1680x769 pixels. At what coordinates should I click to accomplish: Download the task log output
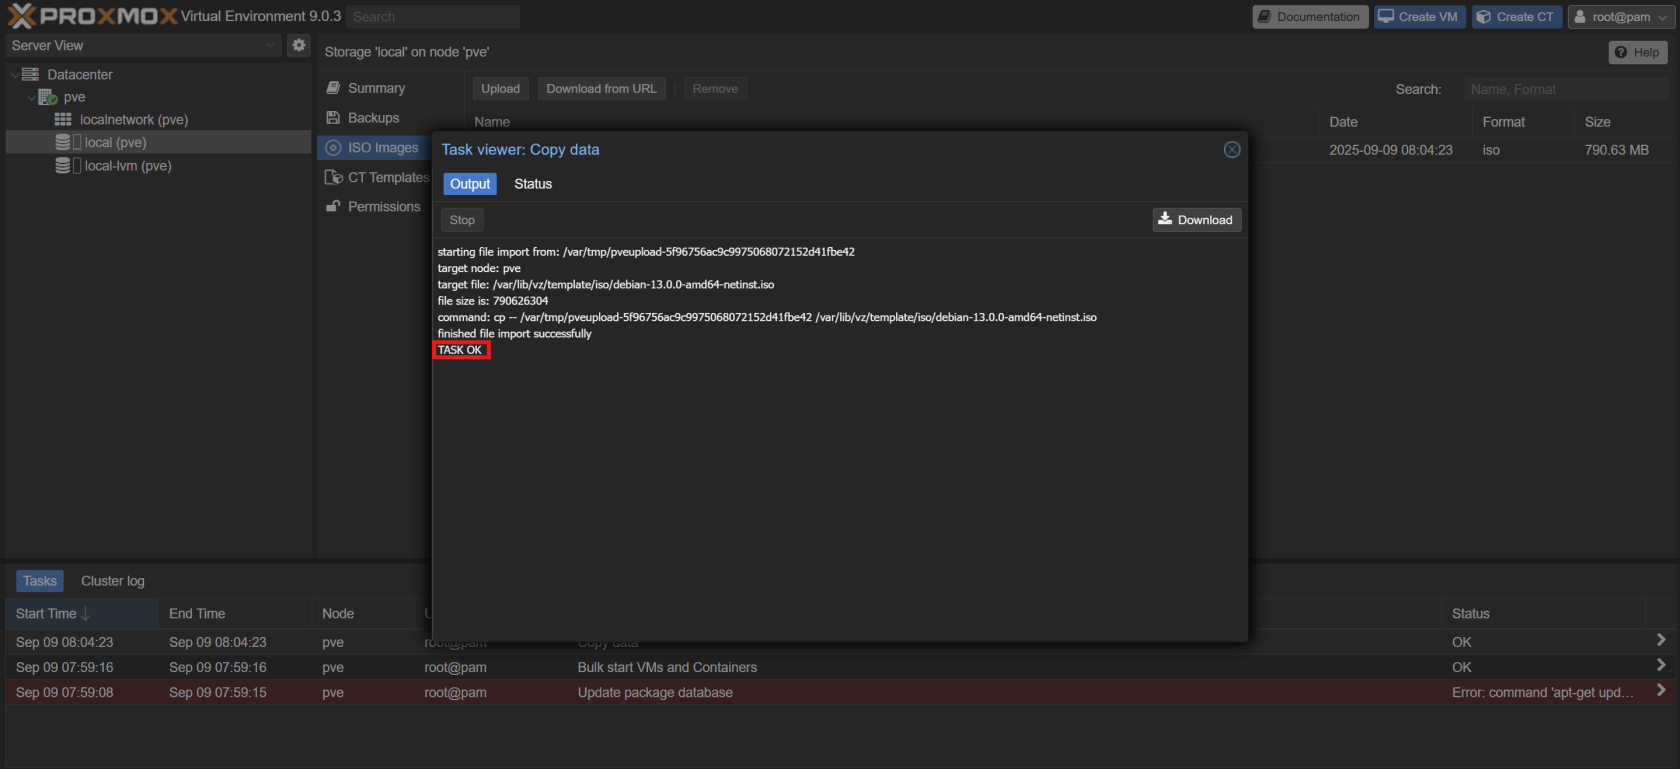pyautogui.click(x=1196, y=220)
